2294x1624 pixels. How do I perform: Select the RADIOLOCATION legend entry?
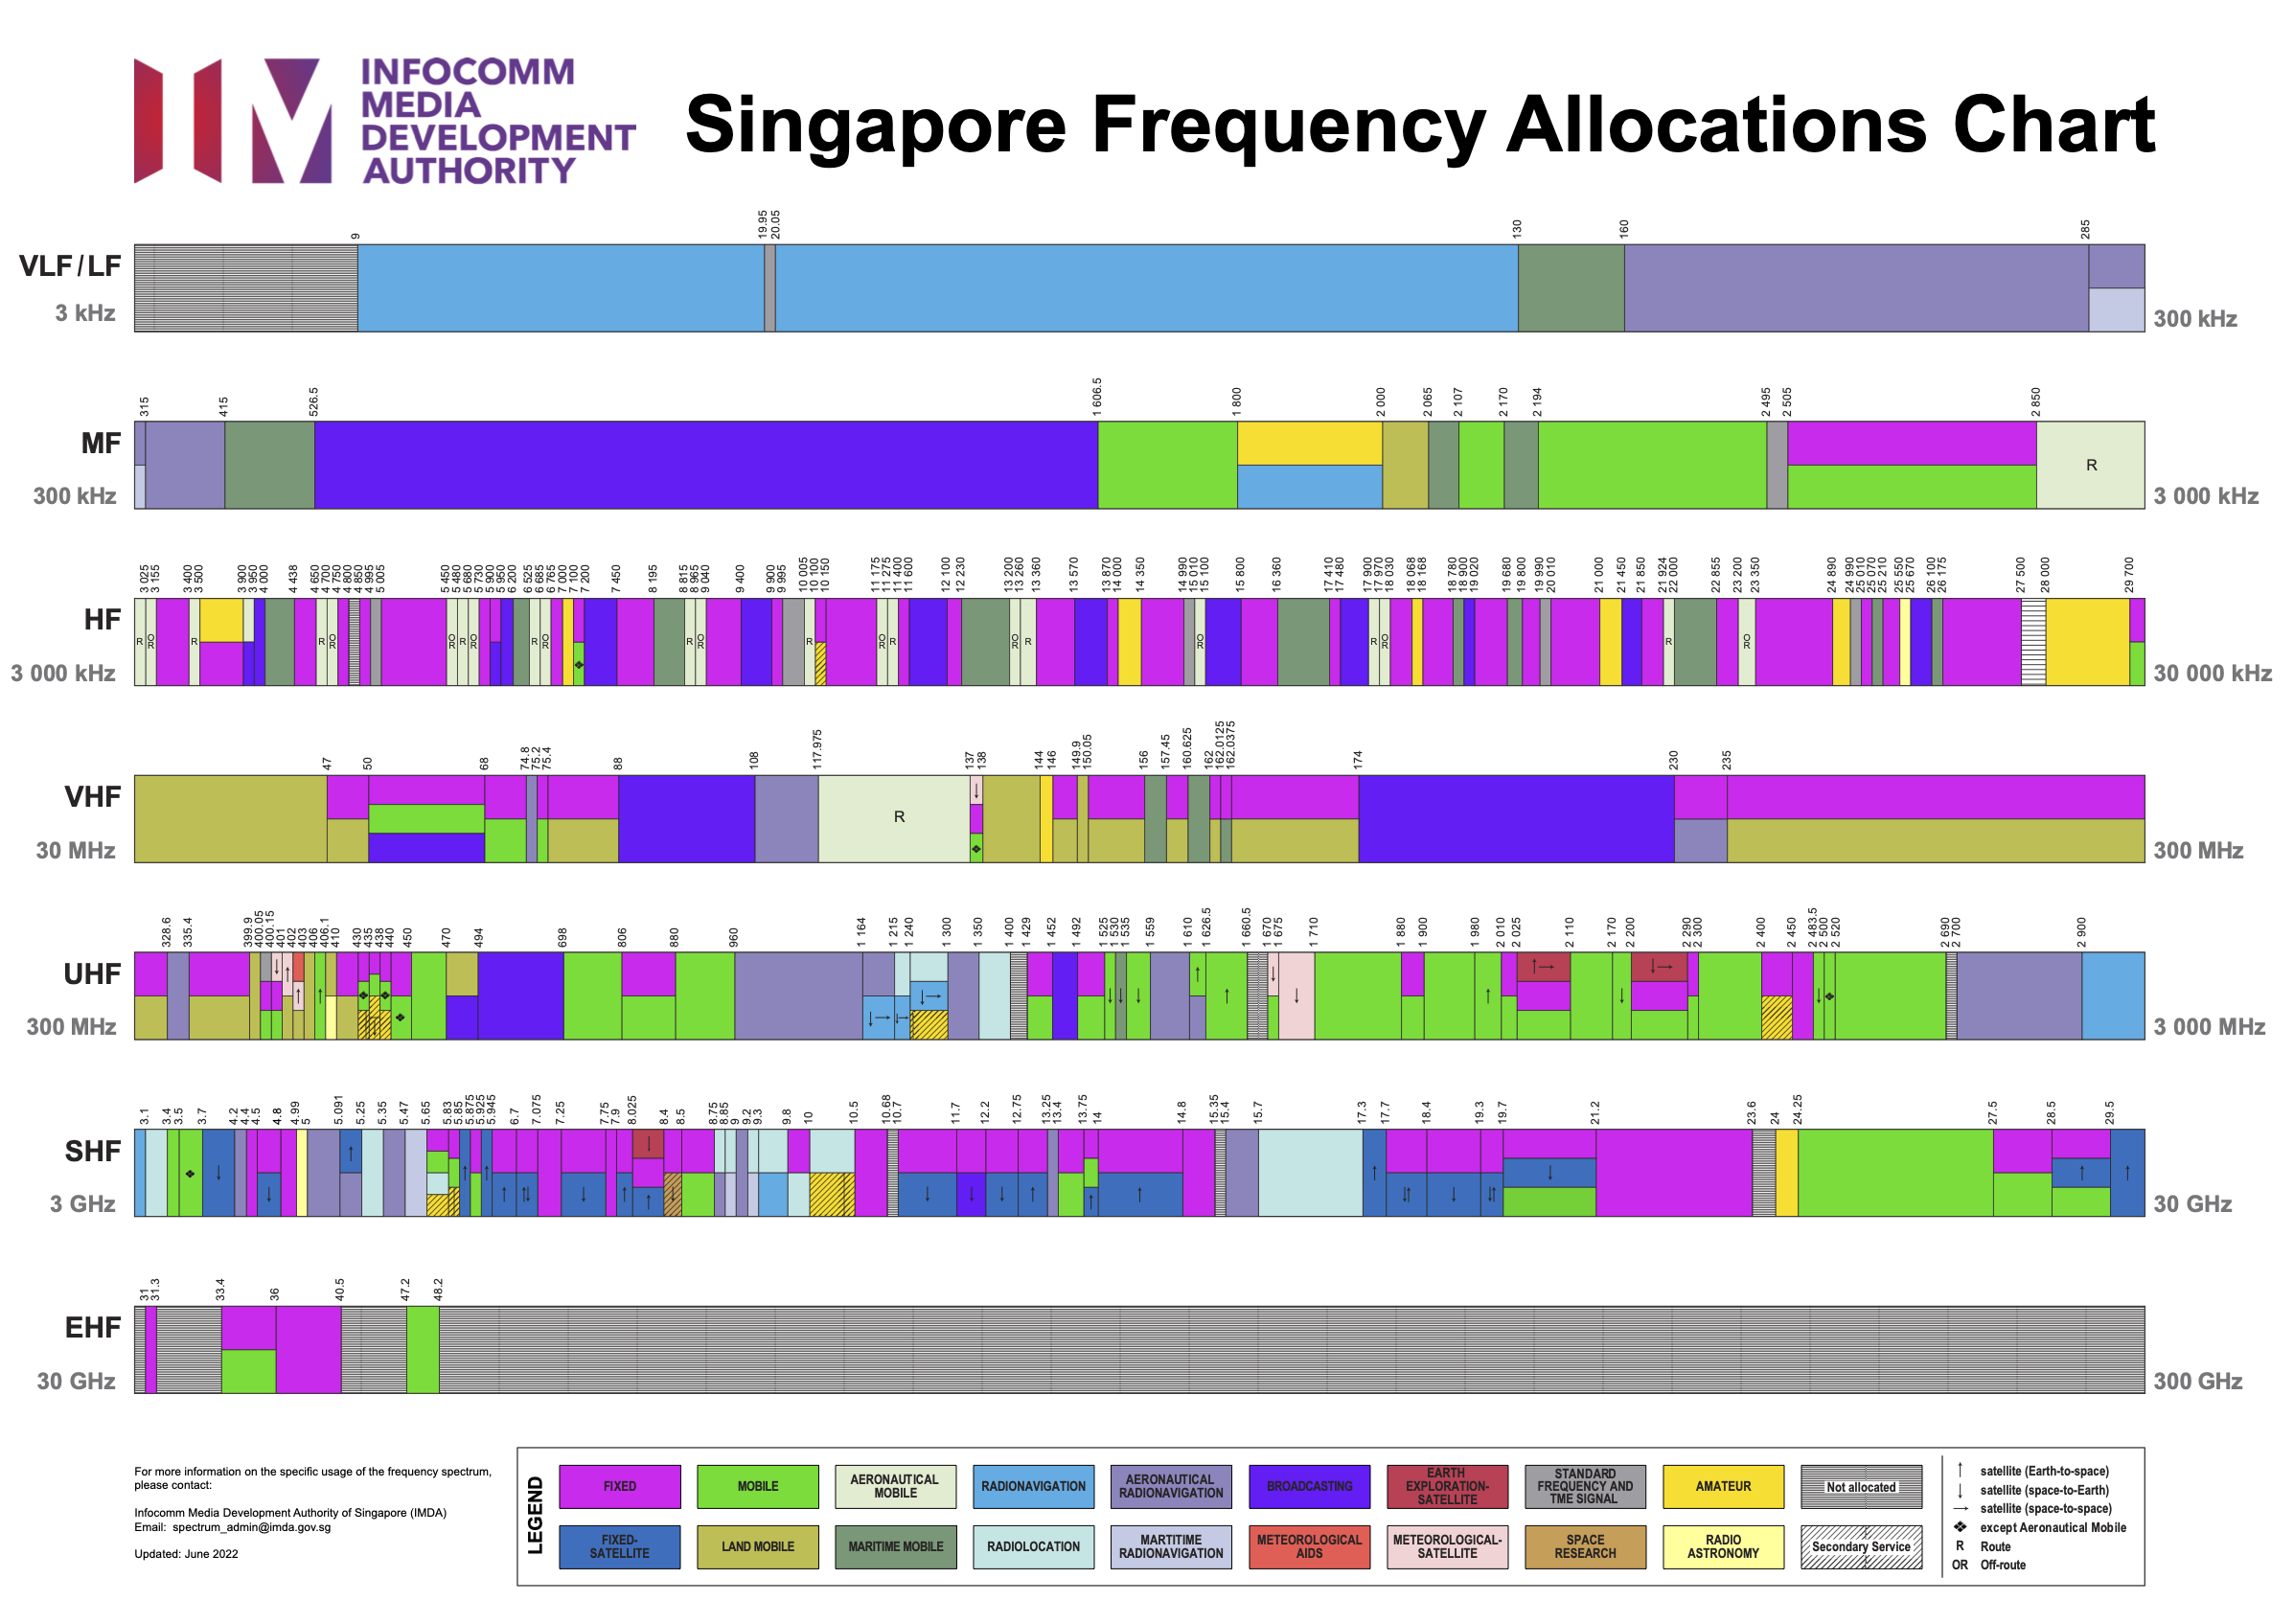tap(1032, 1546)
